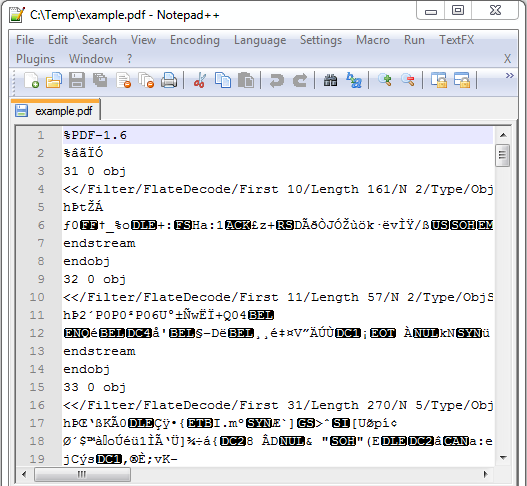This screenshot has width=527, height=486.
Task: Click vertical scrollbar down arrow
Action: 503,457
